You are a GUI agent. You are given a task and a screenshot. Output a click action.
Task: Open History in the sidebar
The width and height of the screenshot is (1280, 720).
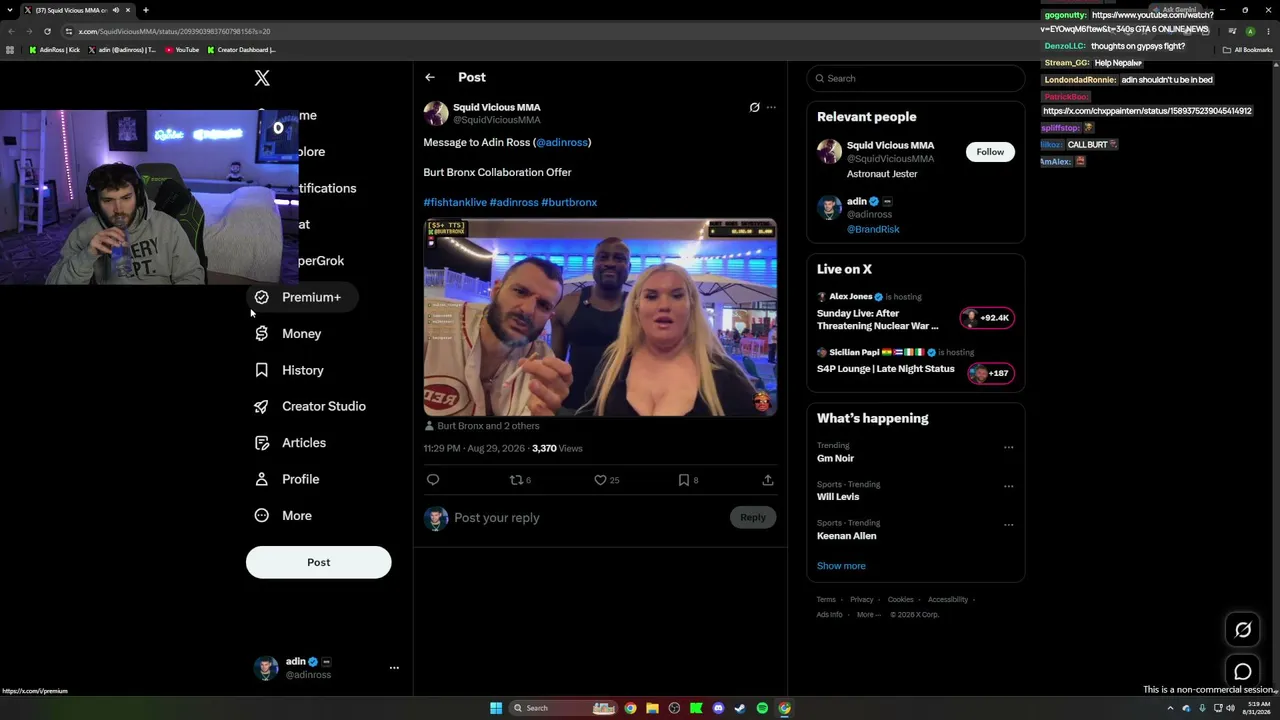(289, 370)
